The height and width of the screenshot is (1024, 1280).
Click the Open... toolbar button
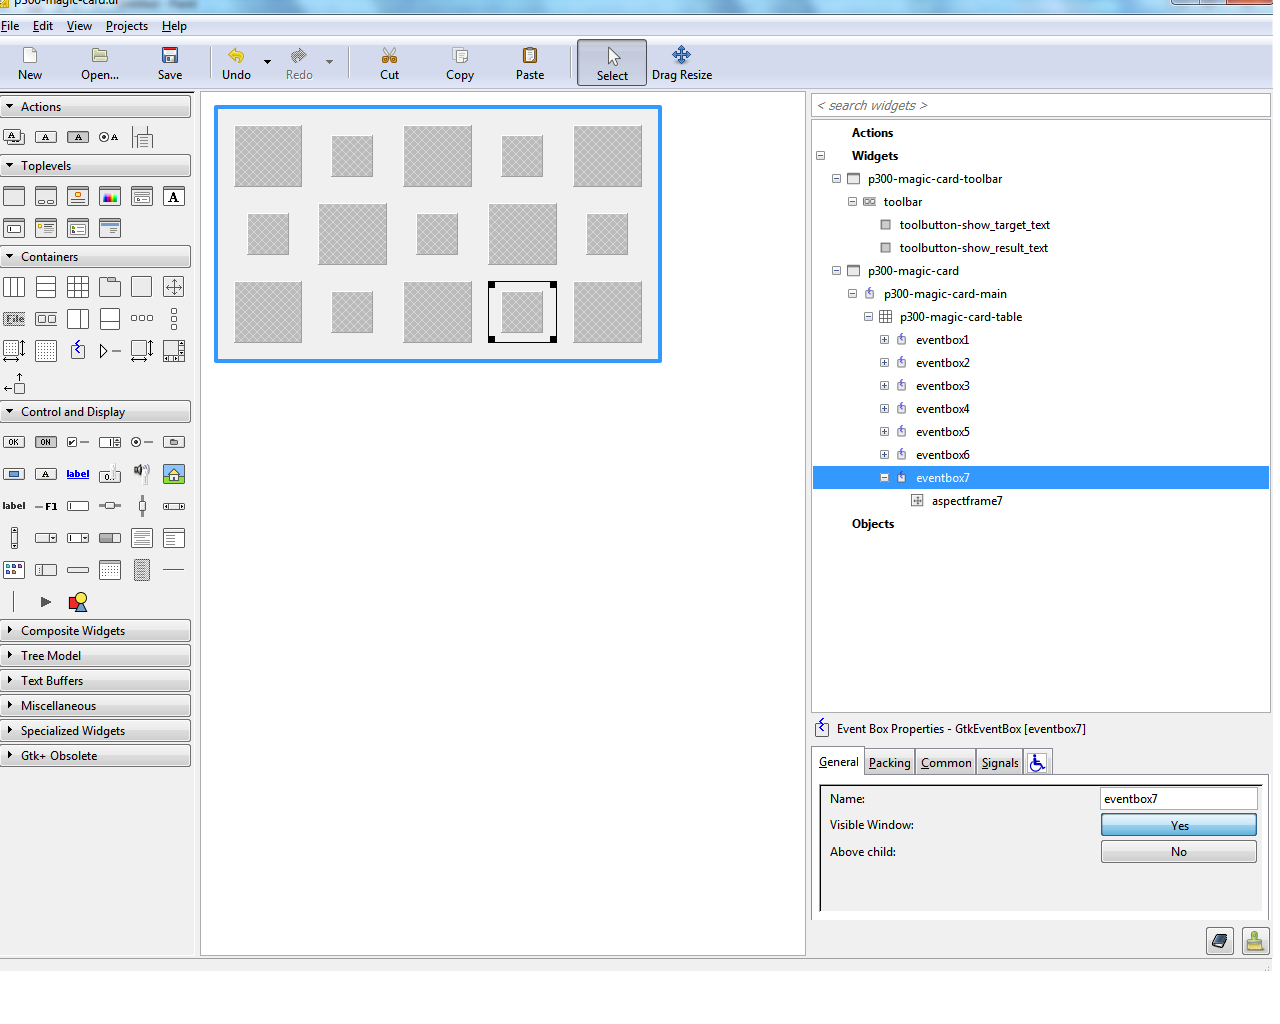click(x=100, y=63)
